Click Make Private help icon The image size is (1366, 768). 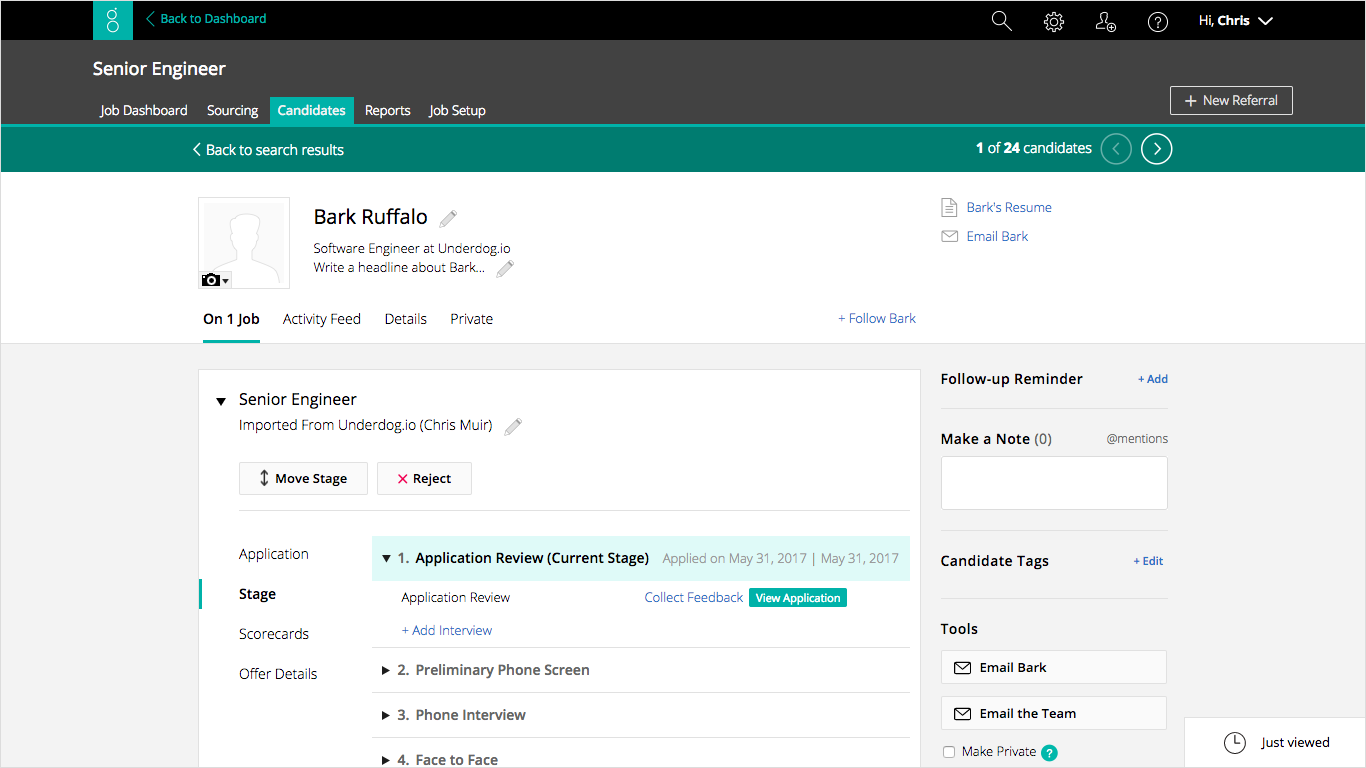coord(1049,753)
